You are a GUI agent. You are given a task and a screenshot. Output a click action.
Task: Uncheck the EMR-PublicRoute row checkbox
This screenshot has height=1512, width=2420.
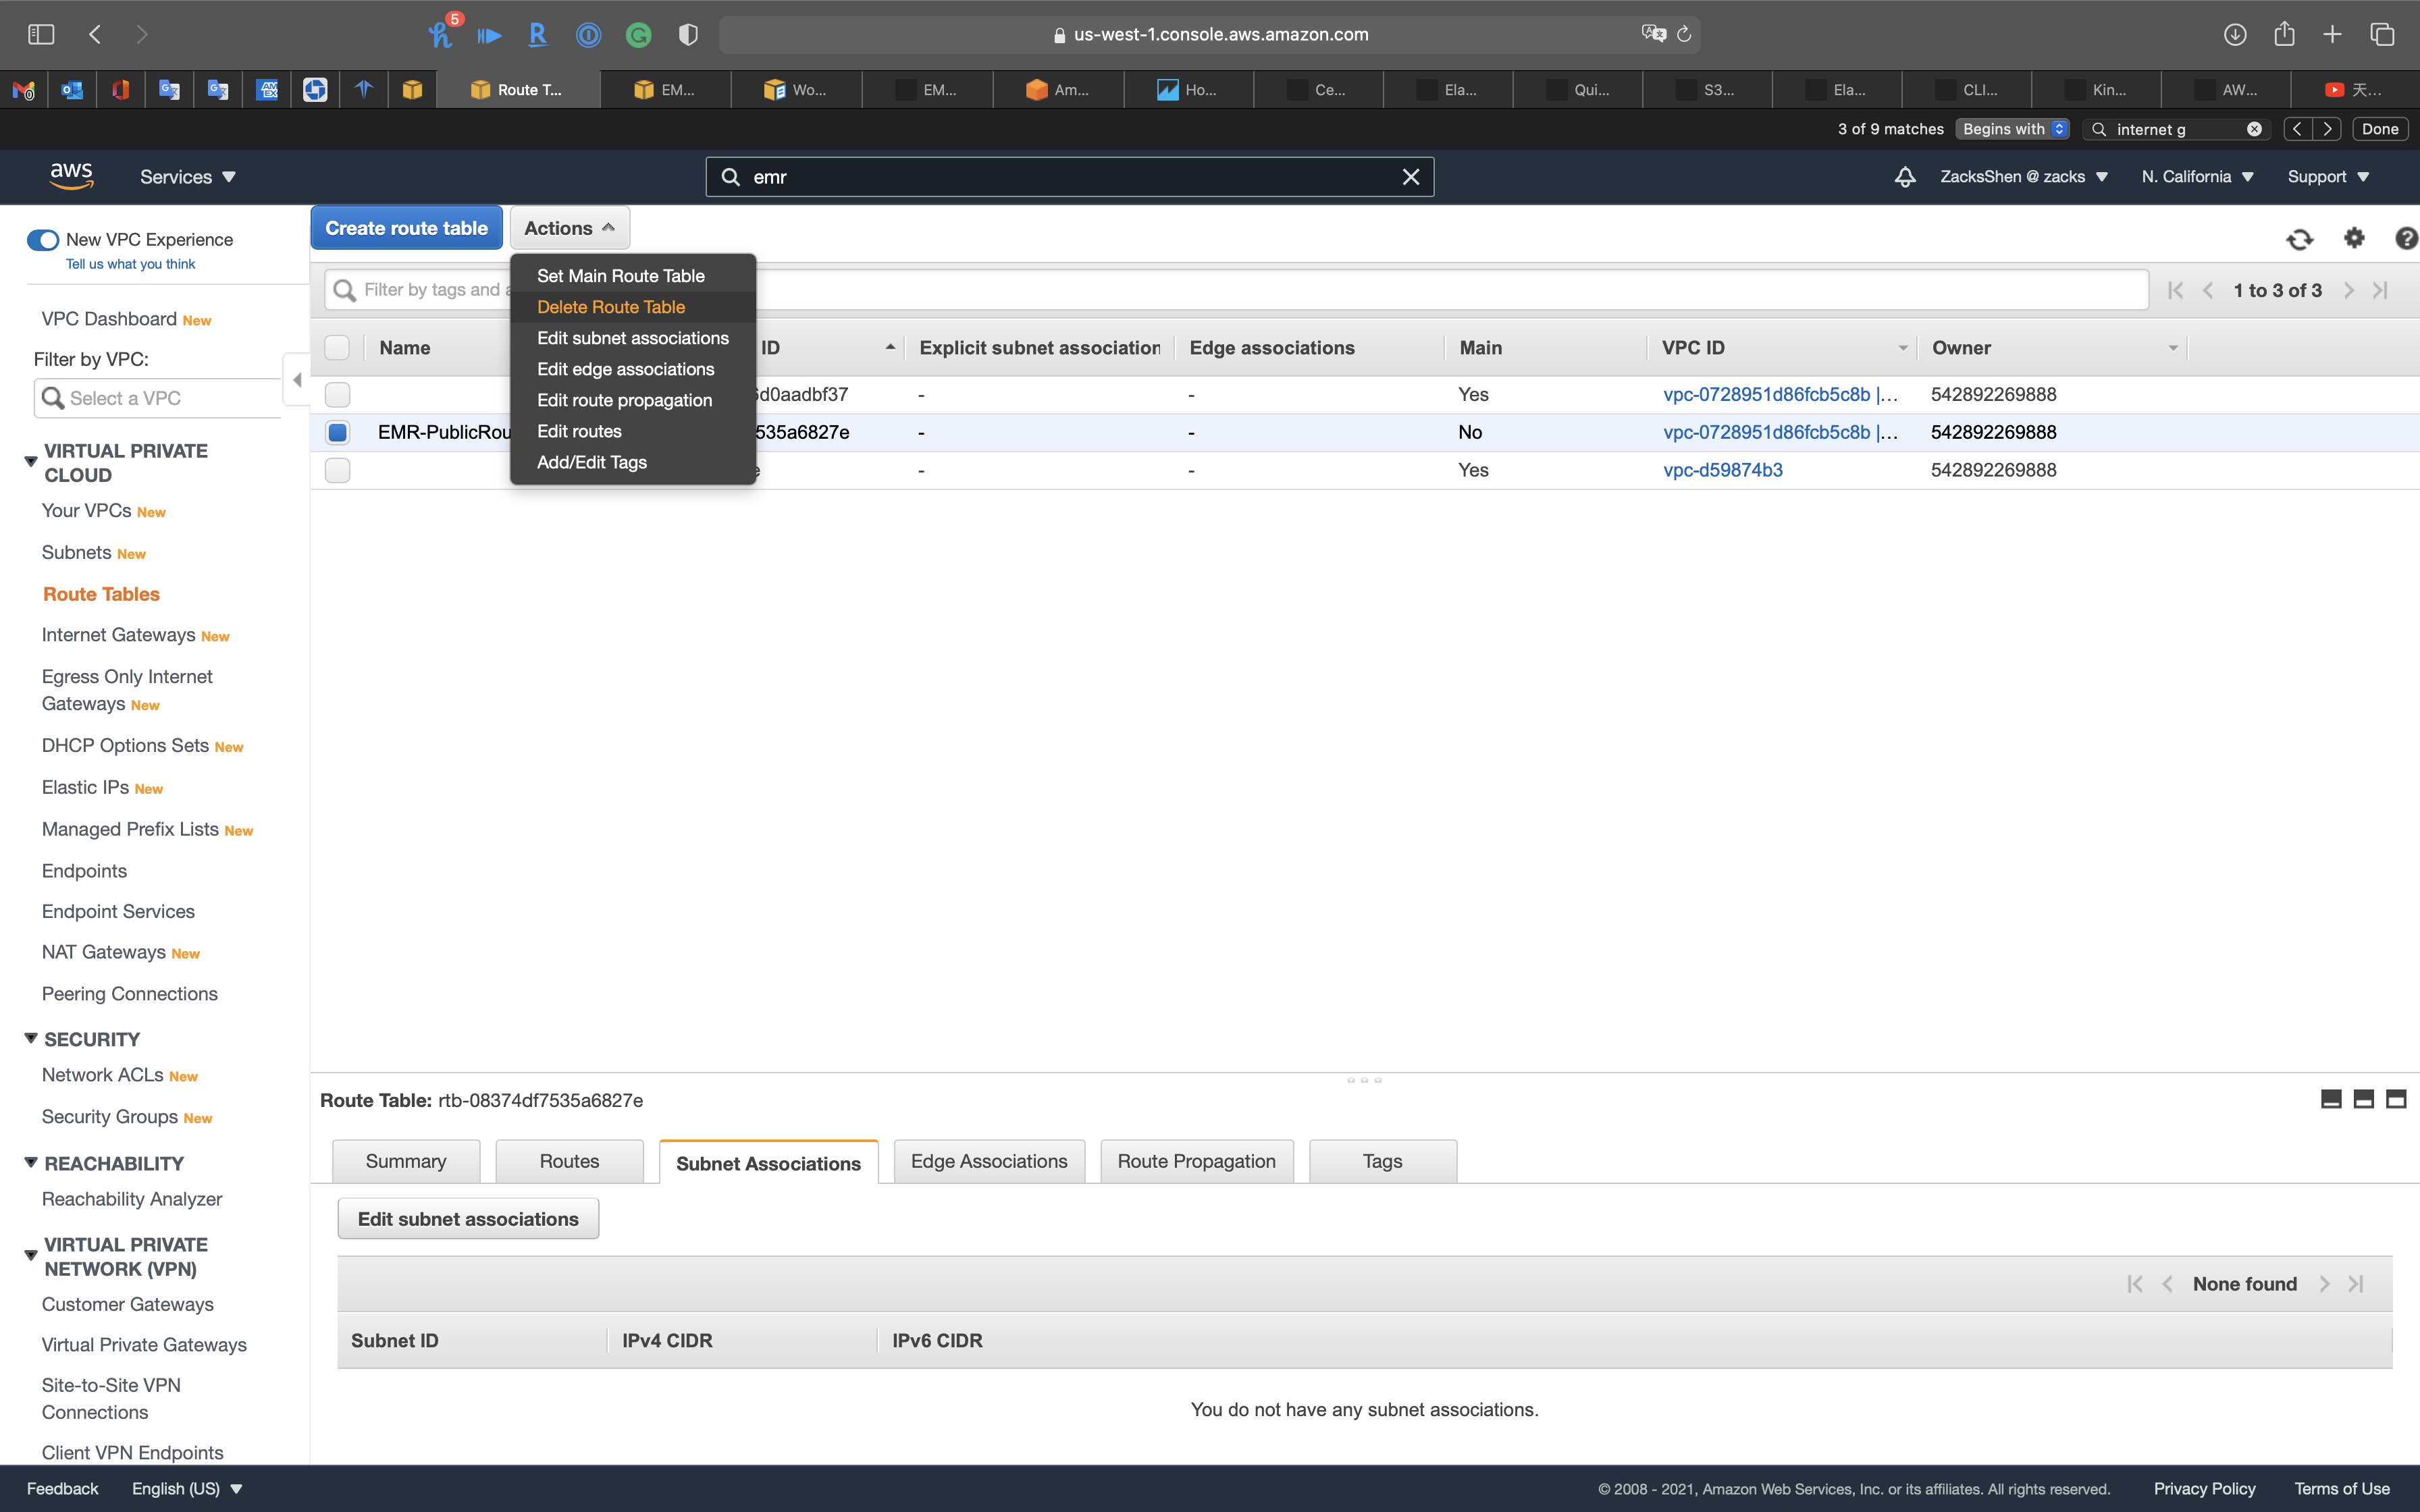(x=338, y=432)
